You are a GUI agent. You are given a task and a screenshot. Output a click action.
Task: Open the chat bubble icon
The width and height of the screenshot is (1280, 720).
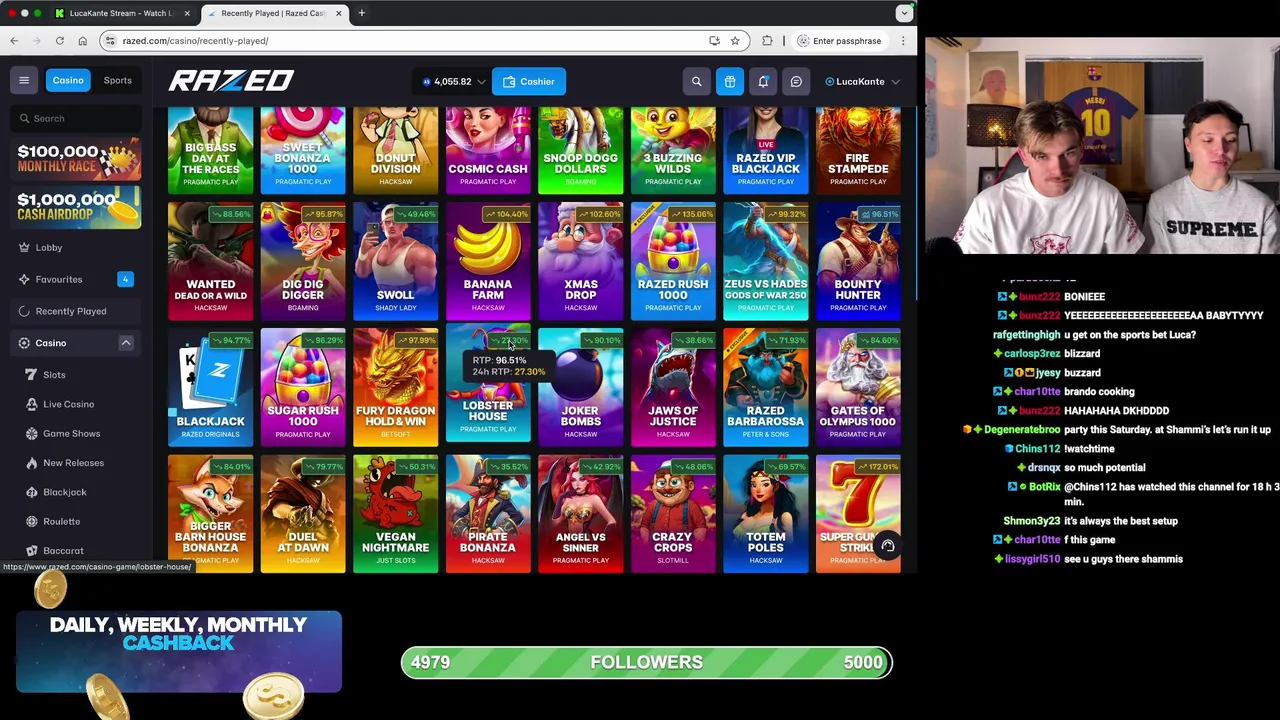point(796,81)
